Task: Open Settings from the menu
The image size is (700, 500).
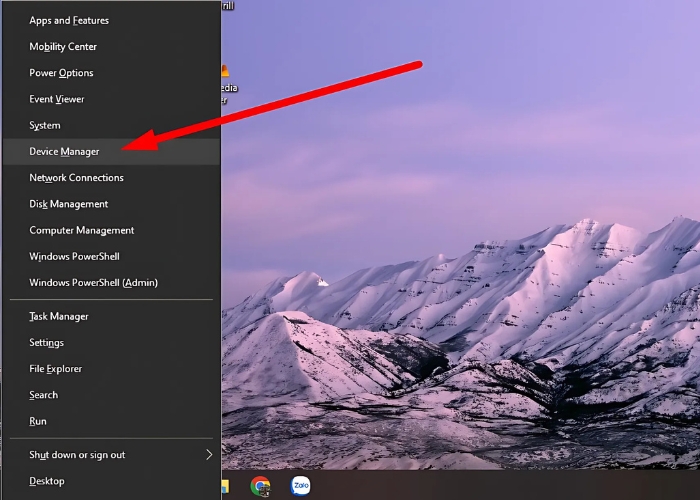Action: [47, 343]
